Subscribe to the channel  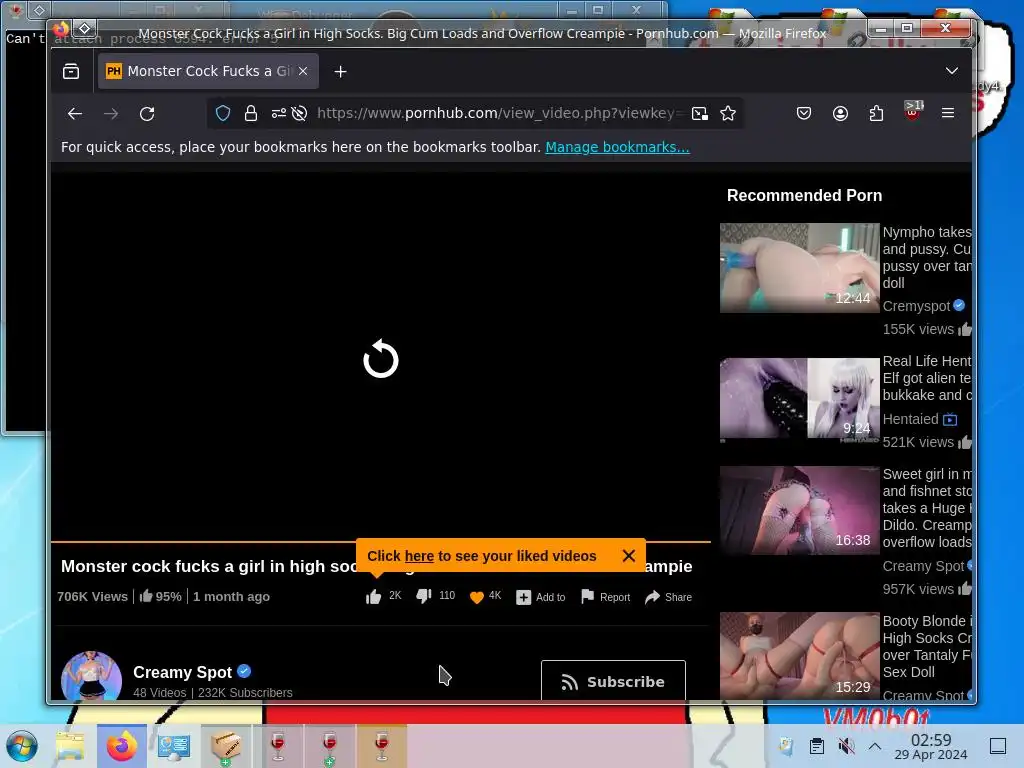[613, 680]
